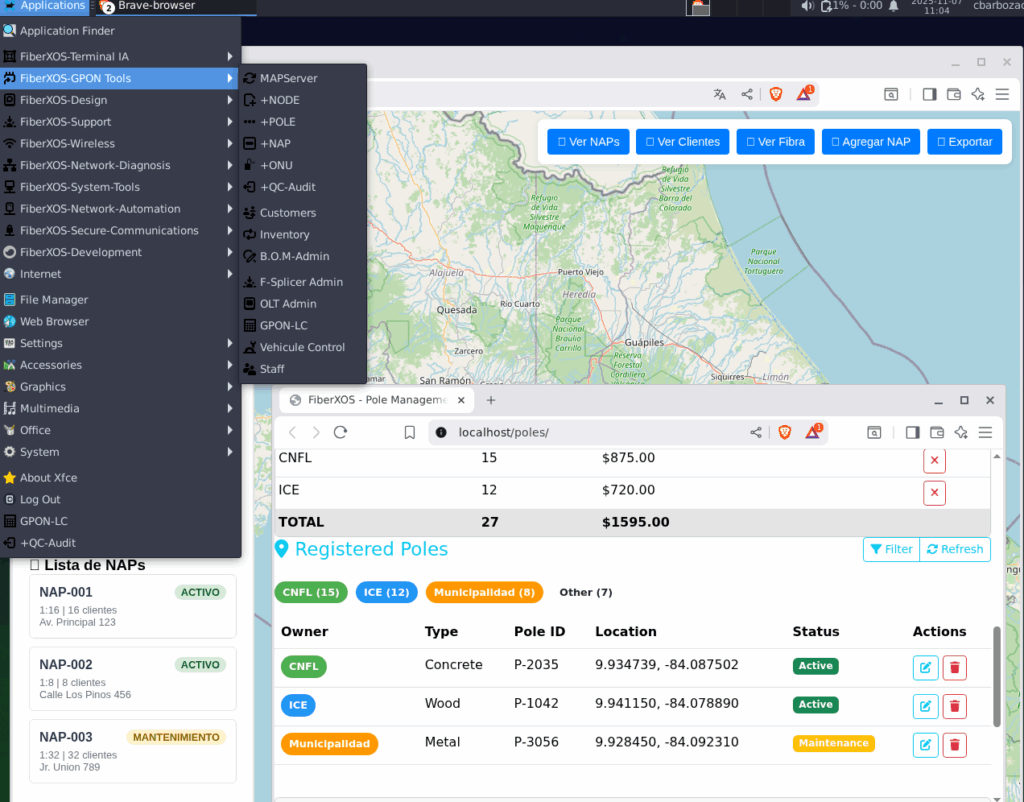Click the Agregar NAP button

[870, 142]
